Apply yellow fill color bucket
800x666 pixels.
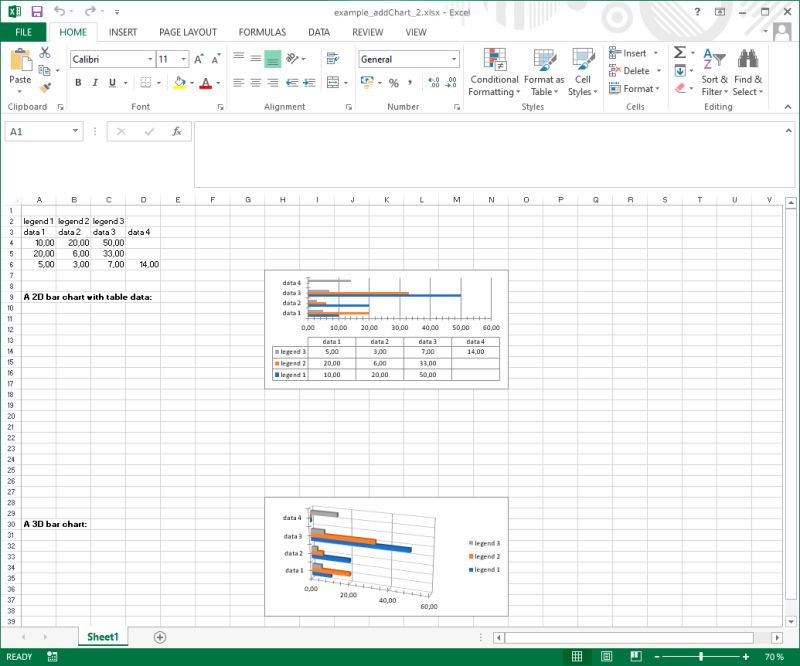[x=180, y=83]
